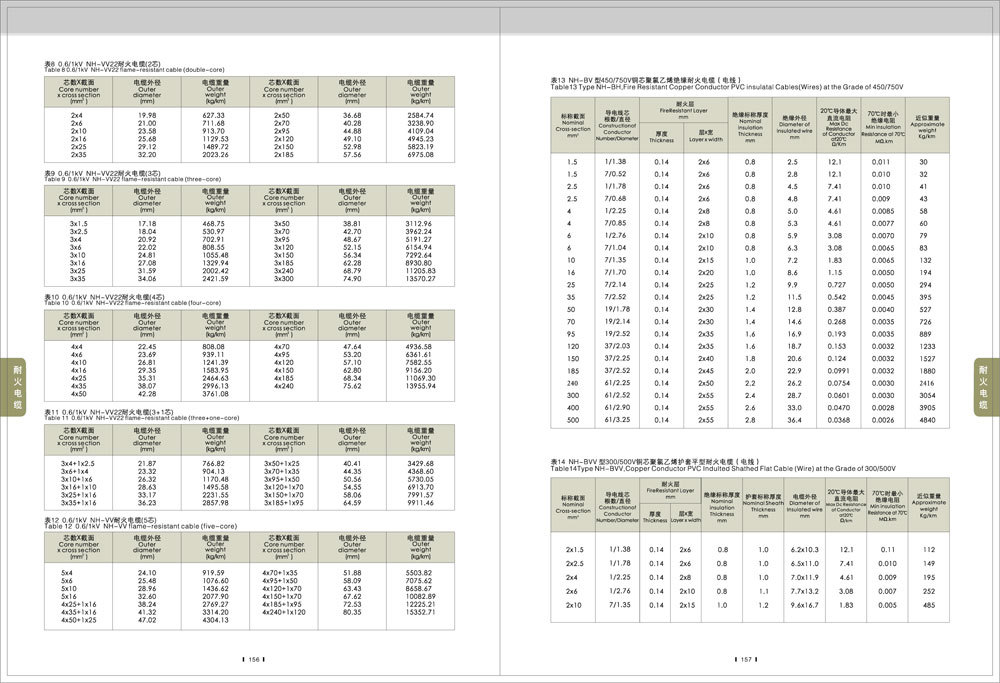This screenshot has height=683, width=1000.
Task: Click the weight value 919.59
Action: (x=214, y=573)
